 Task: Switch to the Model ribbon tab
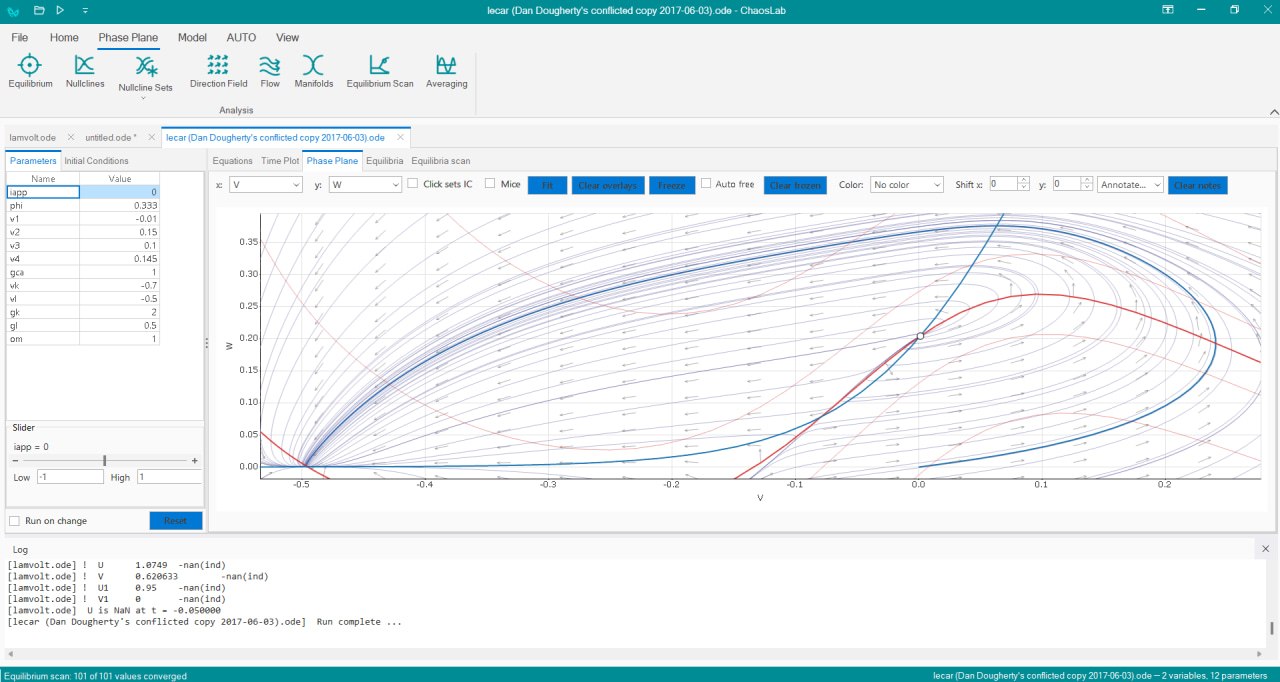(x=192, y=38)
